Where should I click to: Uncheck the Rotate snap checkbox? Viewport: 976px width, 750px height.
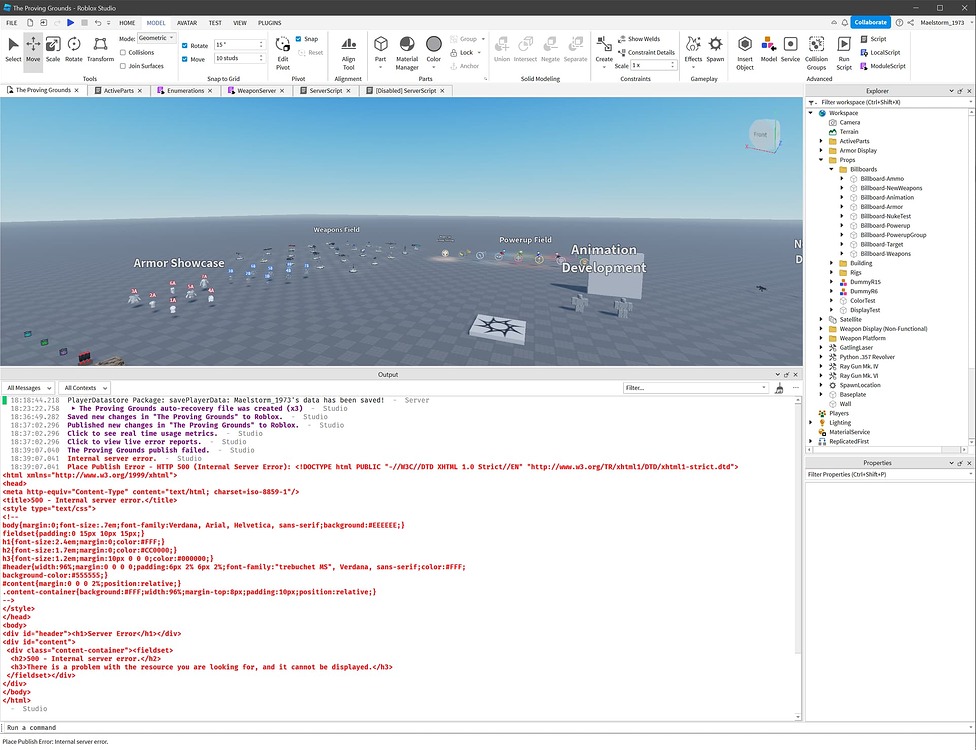tap(185, 45)
